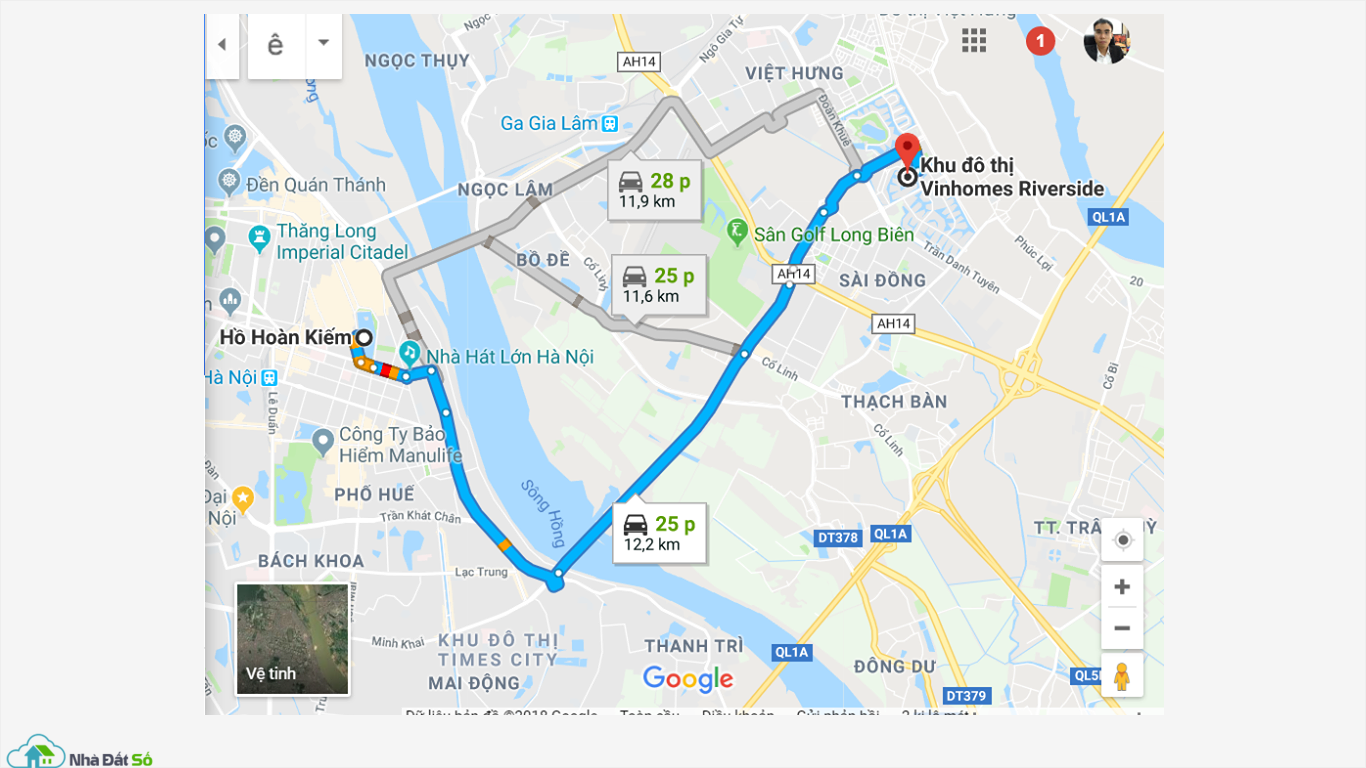
Task: Click the Street View pegman icon
Action: [1122, 676]
